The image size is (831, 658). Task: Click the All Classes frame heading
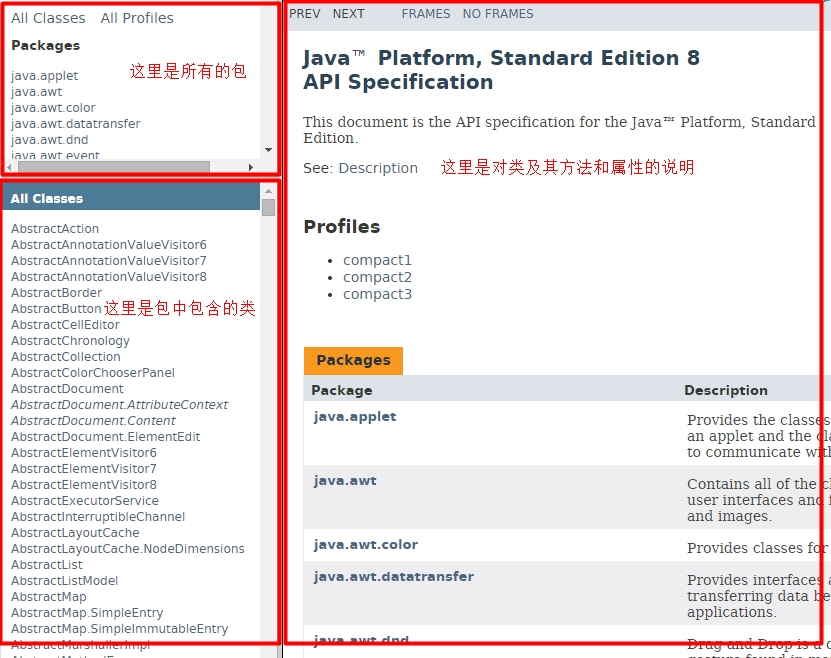pyautogui.click(x=47, y=199)
